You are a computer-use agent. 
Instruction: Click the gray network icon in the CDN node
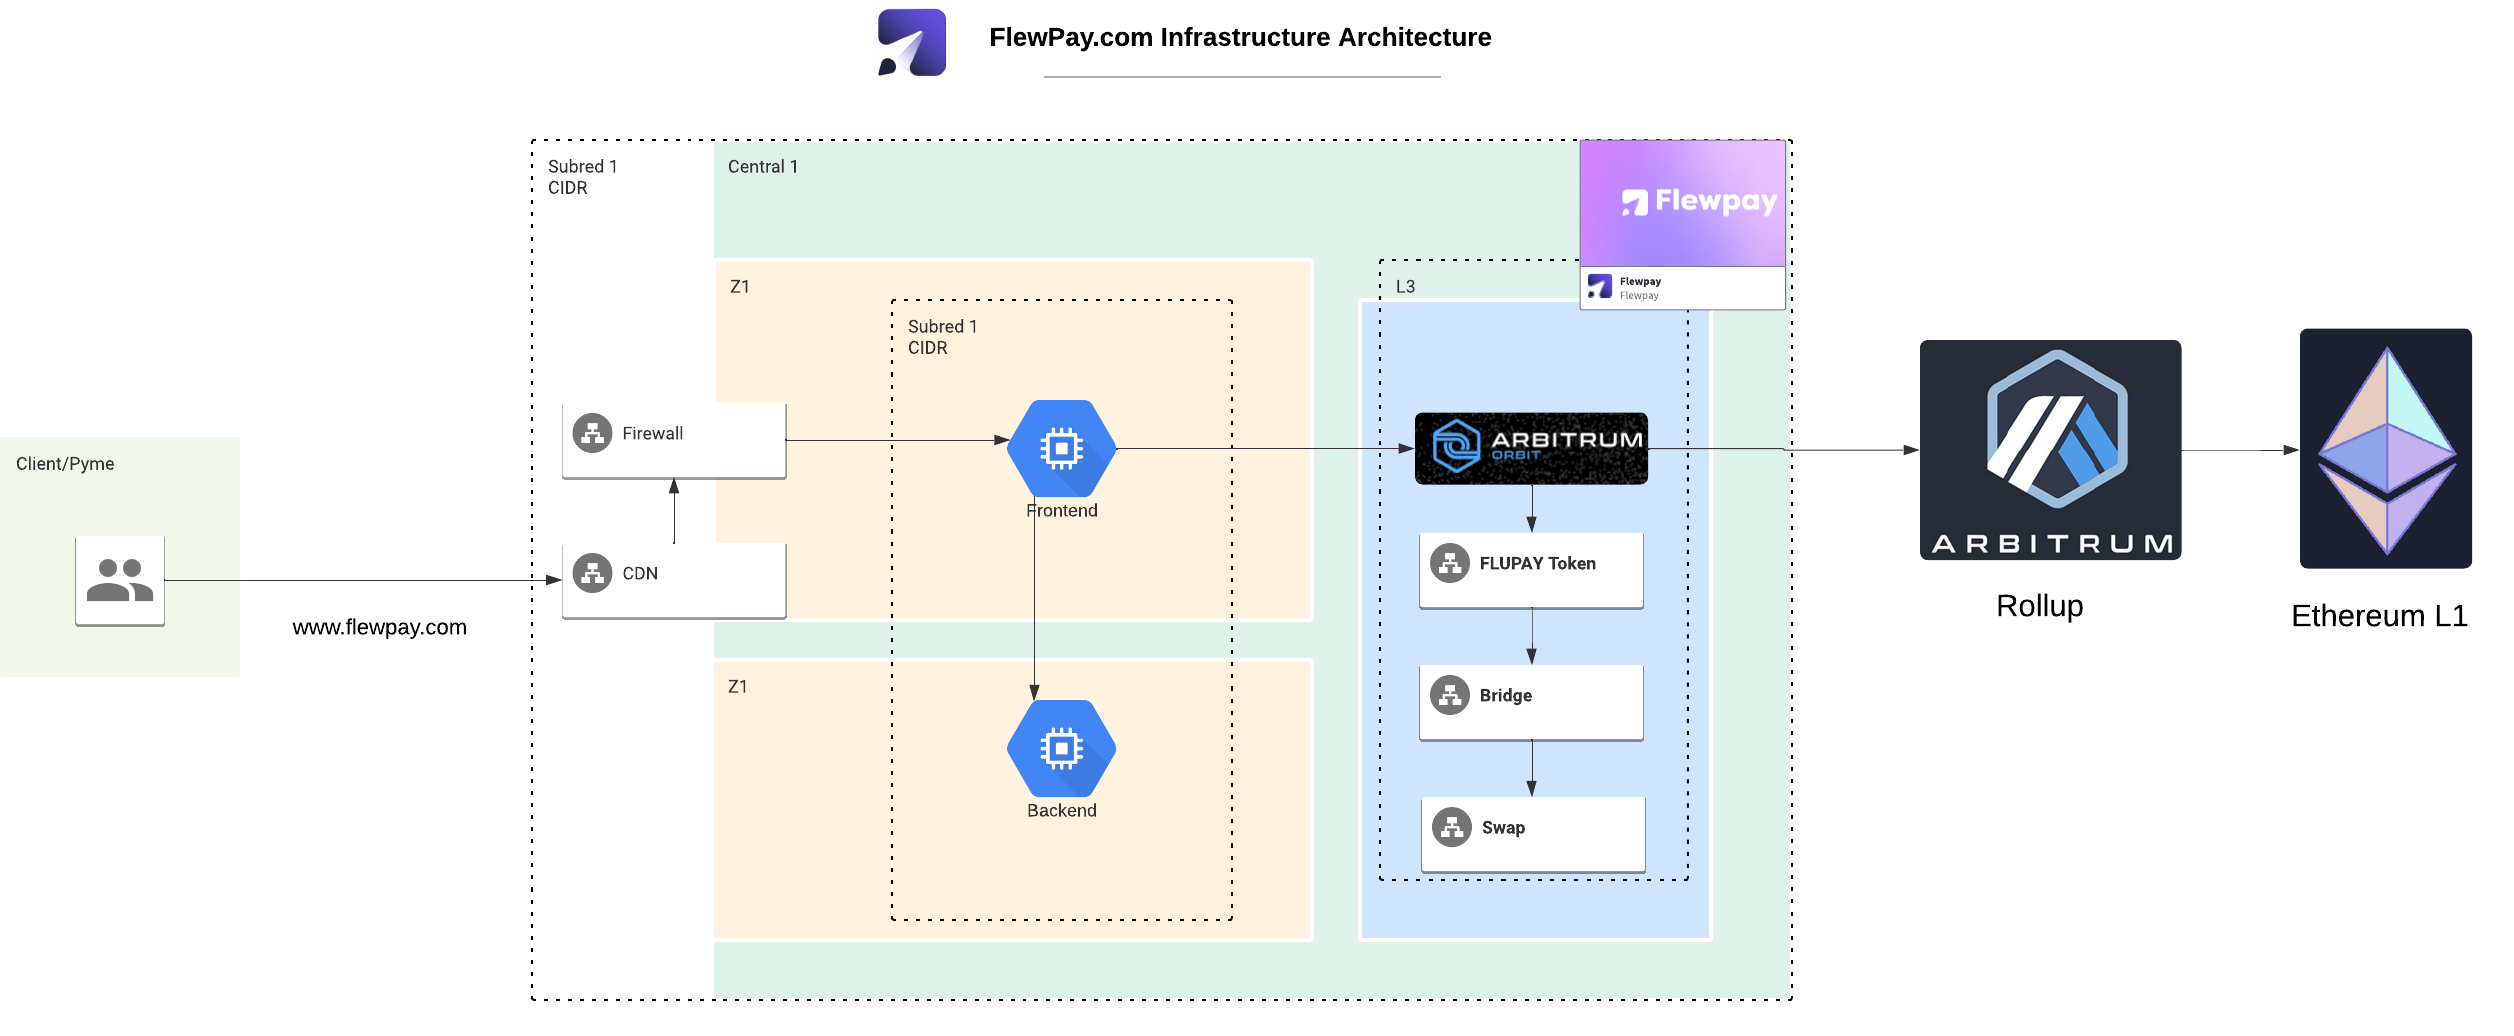coord(592,573)
